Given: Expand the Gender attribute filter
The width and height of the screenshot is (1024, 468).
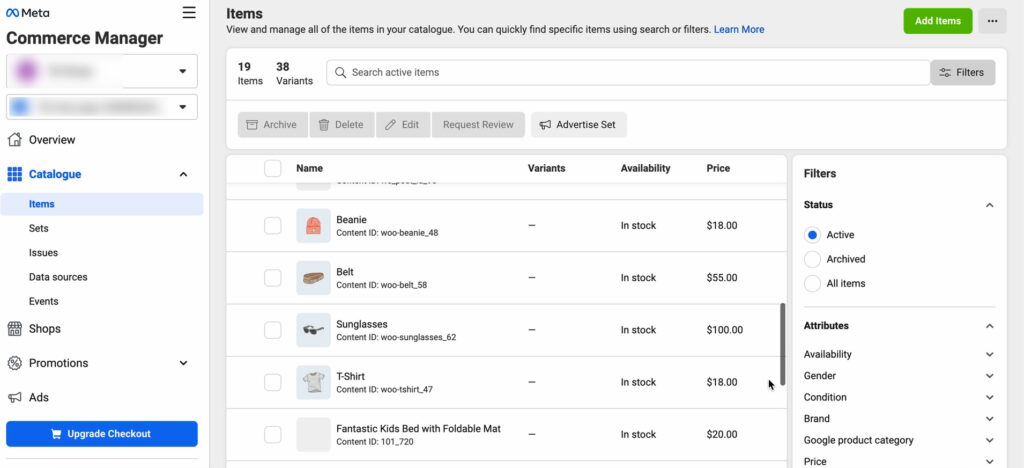Looking at the screenshot, I should [x=989, y=376].
